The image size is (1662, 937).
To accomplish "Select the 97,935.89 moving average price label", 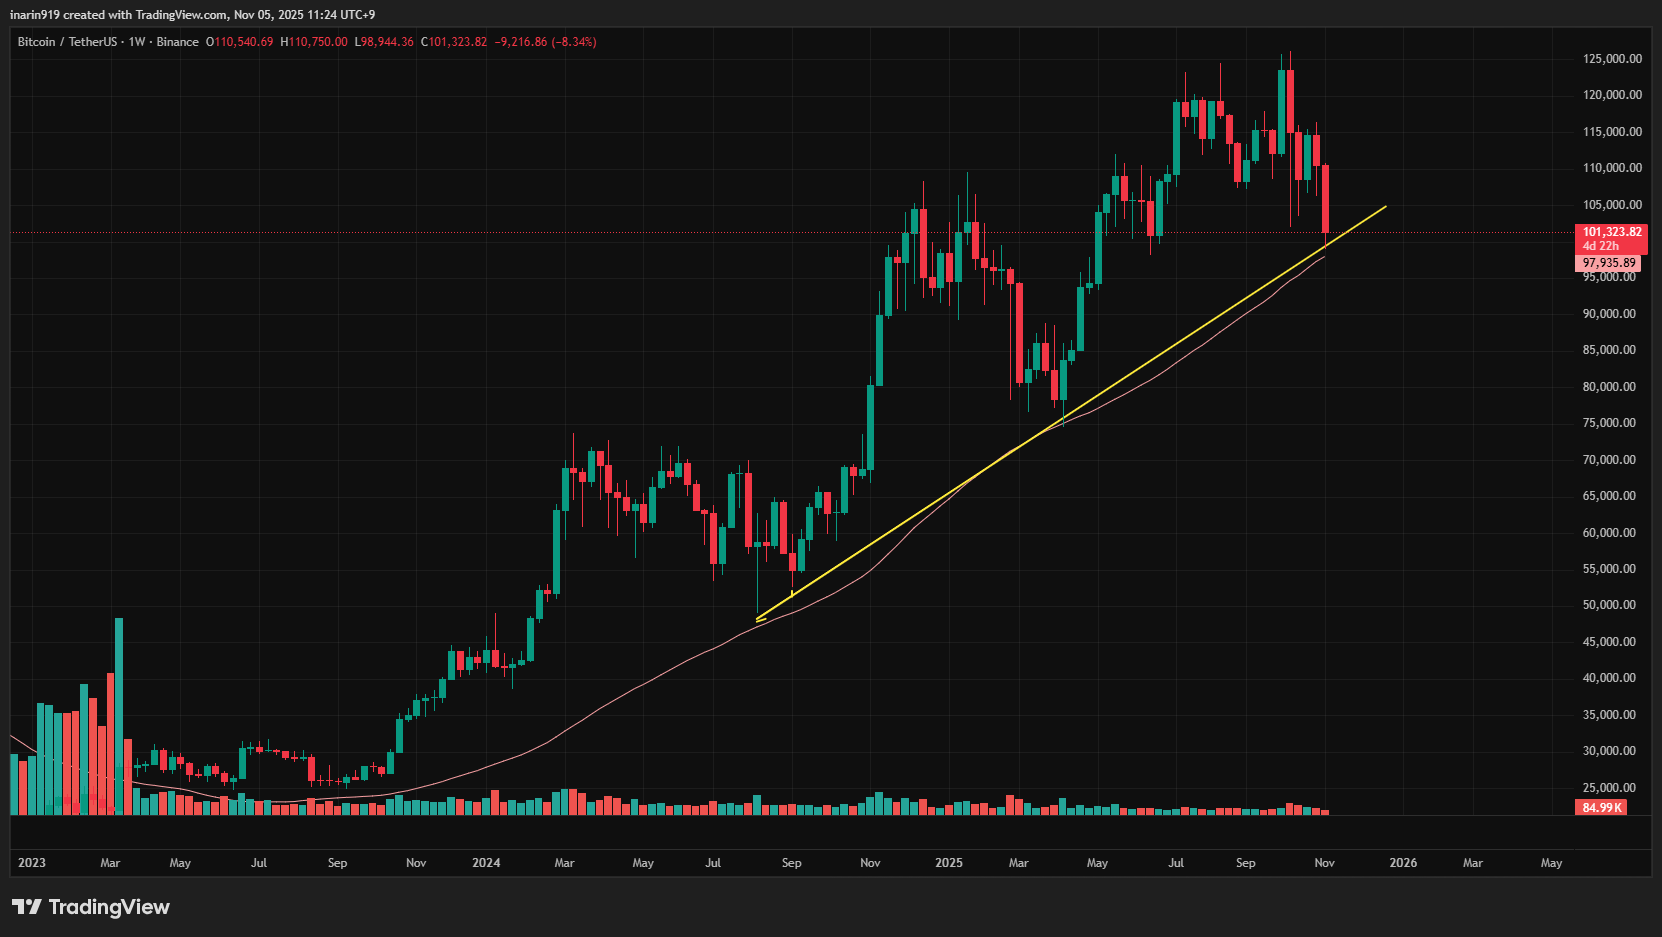I will (x=1608, y=263).
